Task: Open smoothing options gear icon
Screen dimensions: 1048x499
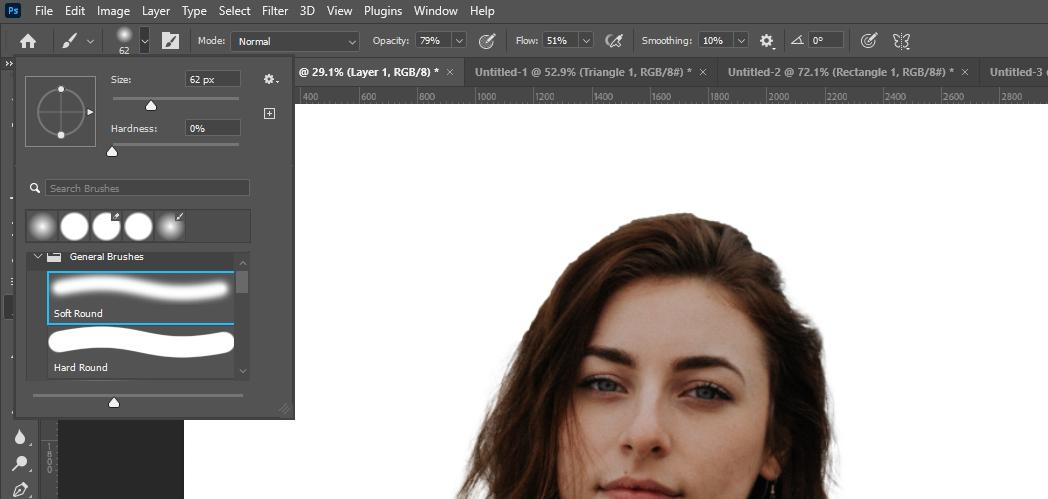Action: pyautogui.click(x=767, y=41)
